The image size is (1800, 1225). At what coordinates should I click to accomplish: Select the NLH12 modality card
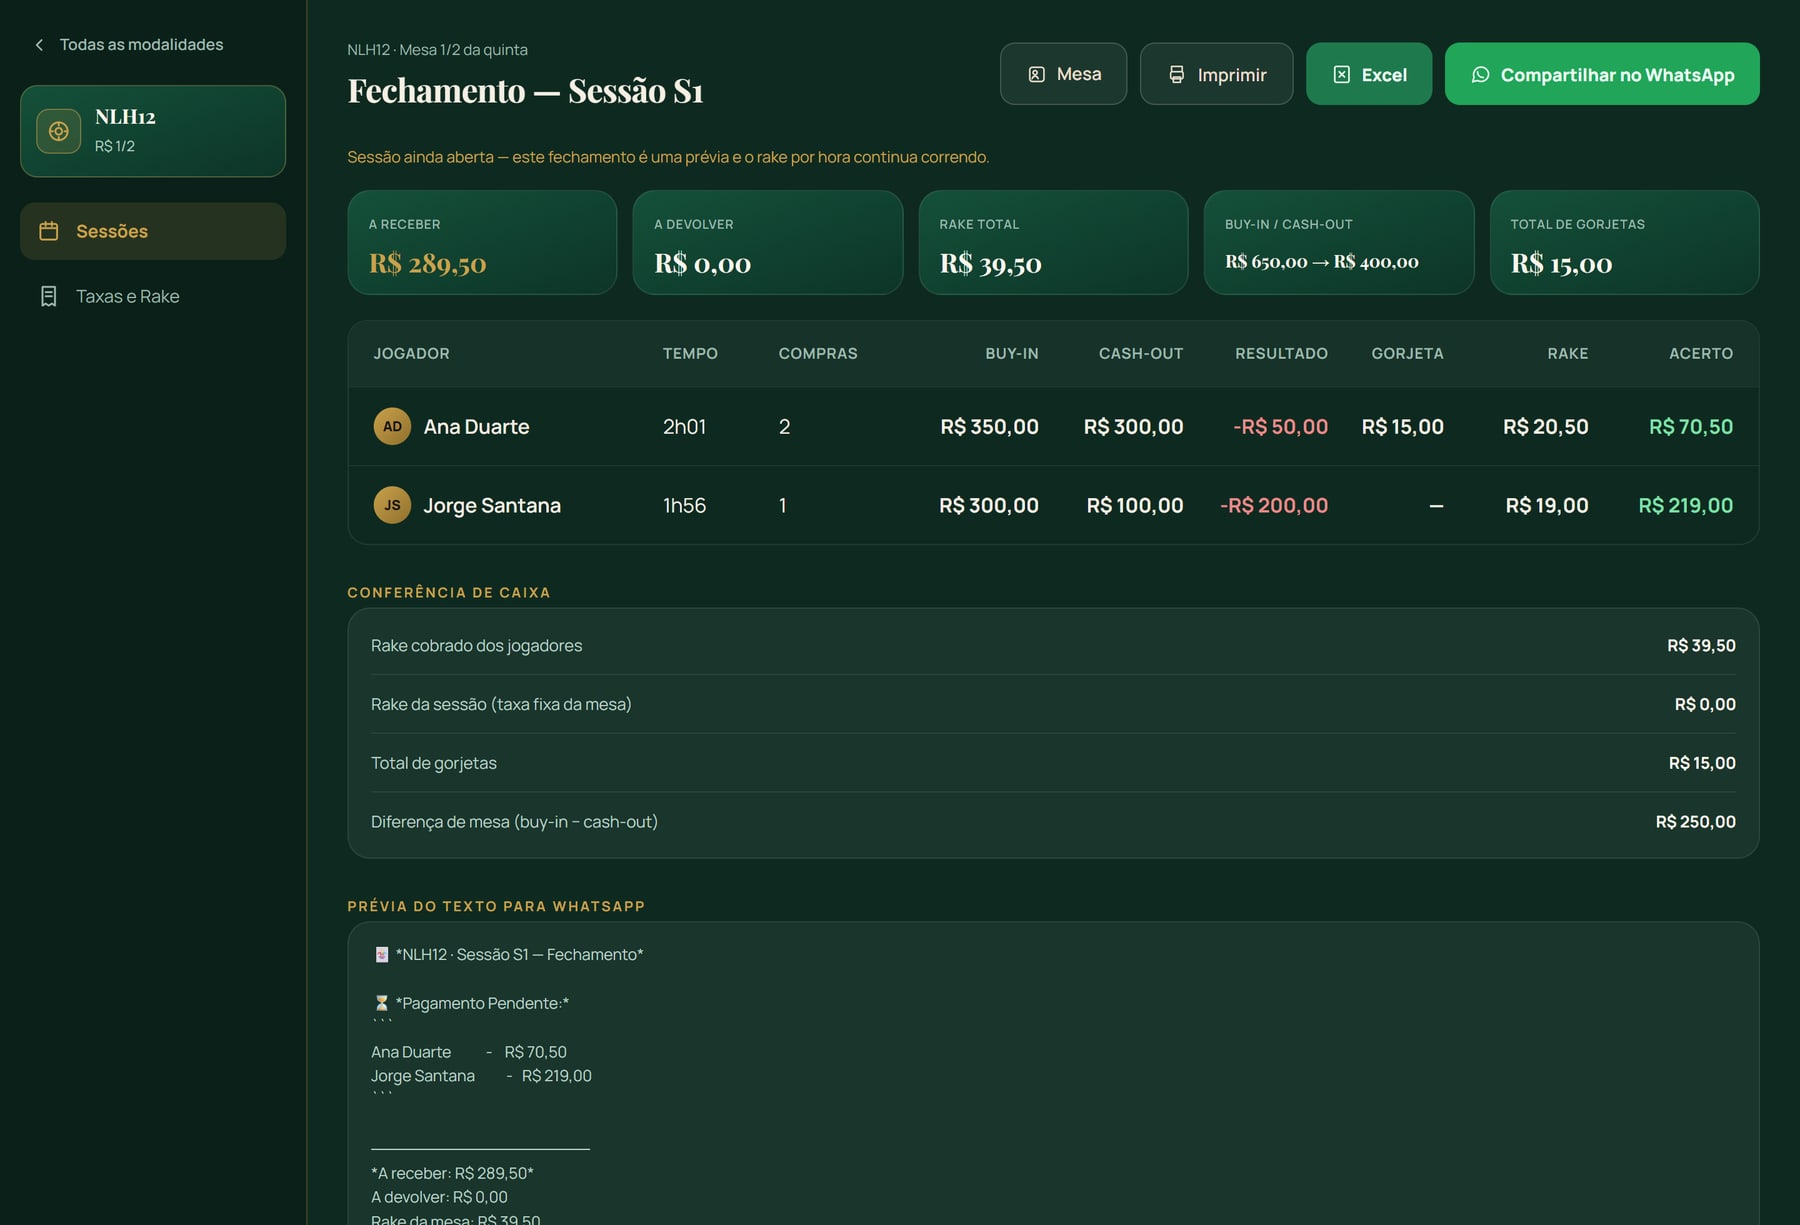(x=153, y=131)
